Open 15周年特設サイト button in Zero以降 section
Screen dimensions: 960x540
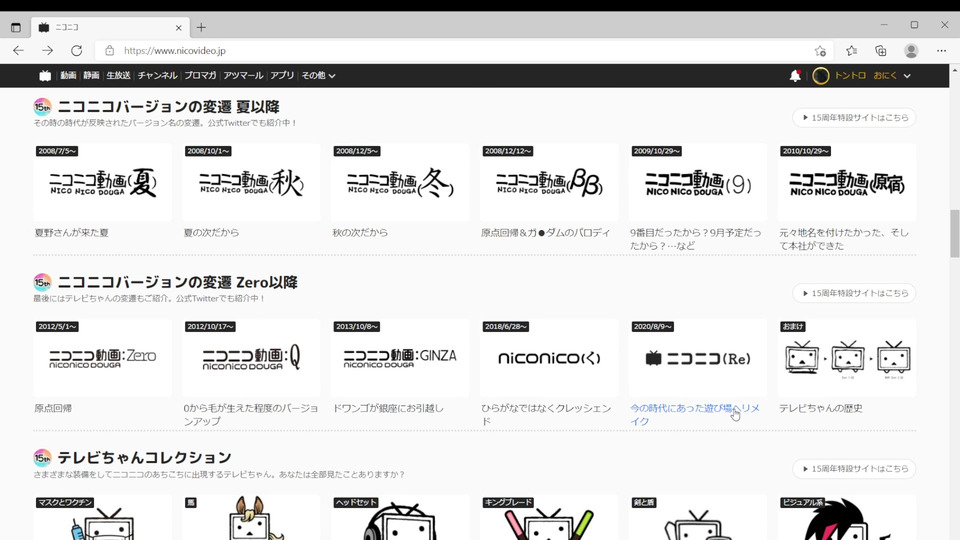click(x=854, y=293)
